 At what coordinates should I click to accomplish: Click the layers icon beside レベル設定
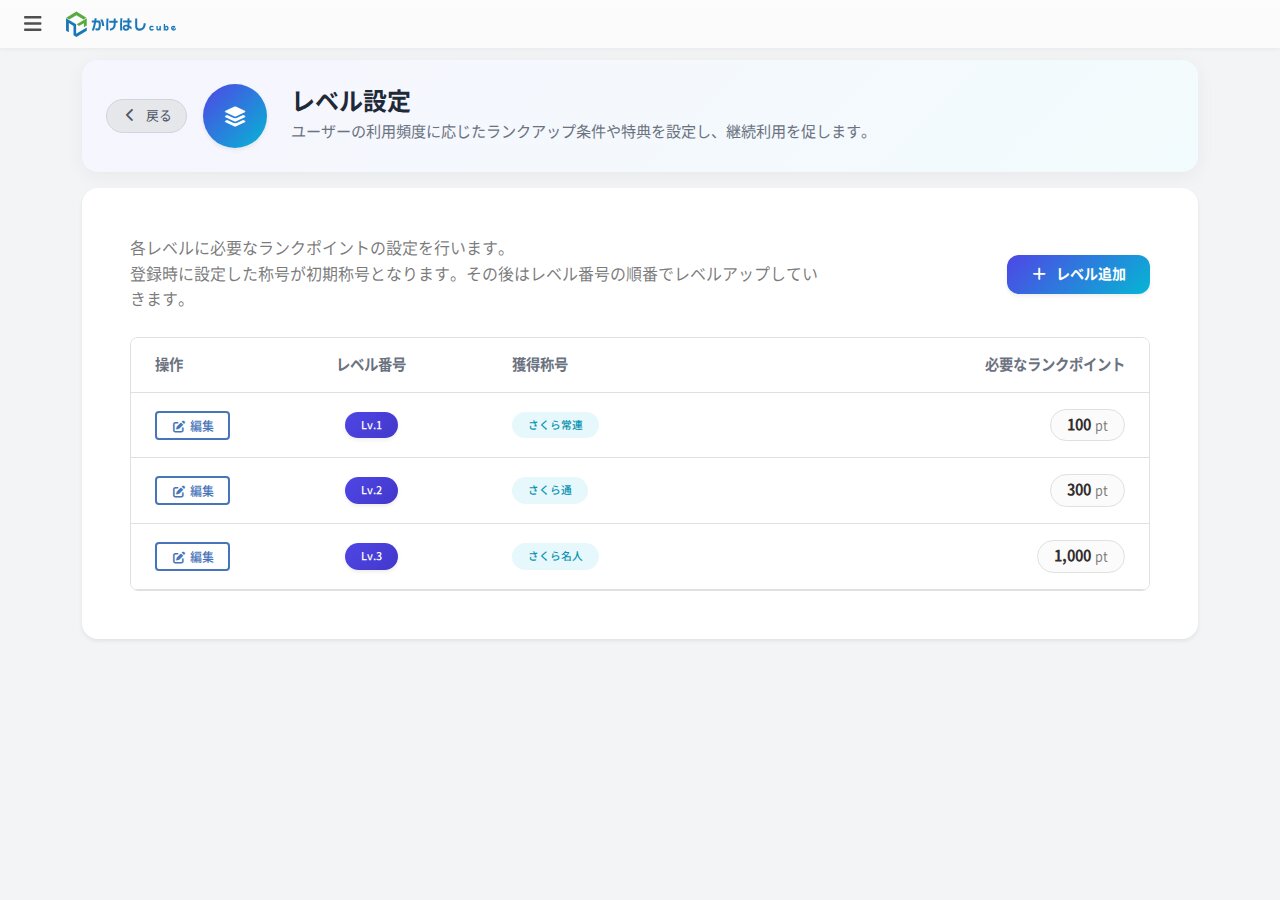click(x=235, y=116)
